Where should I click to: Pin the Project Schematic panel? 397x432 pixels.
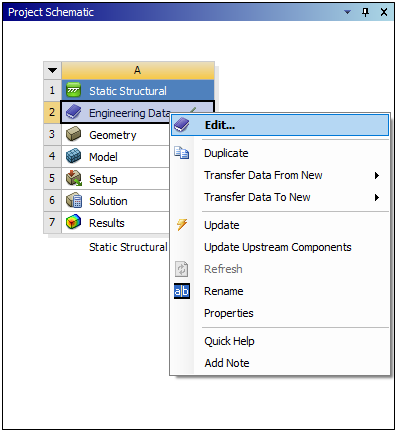point(366,12)
